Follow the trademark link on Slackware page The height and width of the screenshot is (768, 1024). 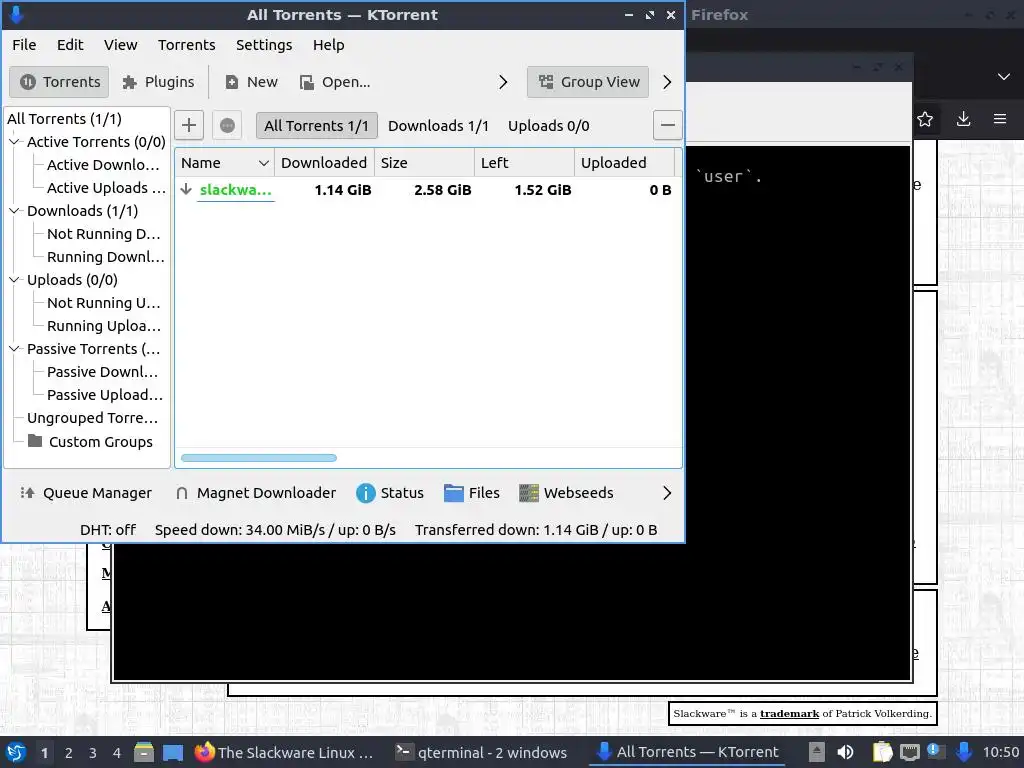click(x=789, y=714)
